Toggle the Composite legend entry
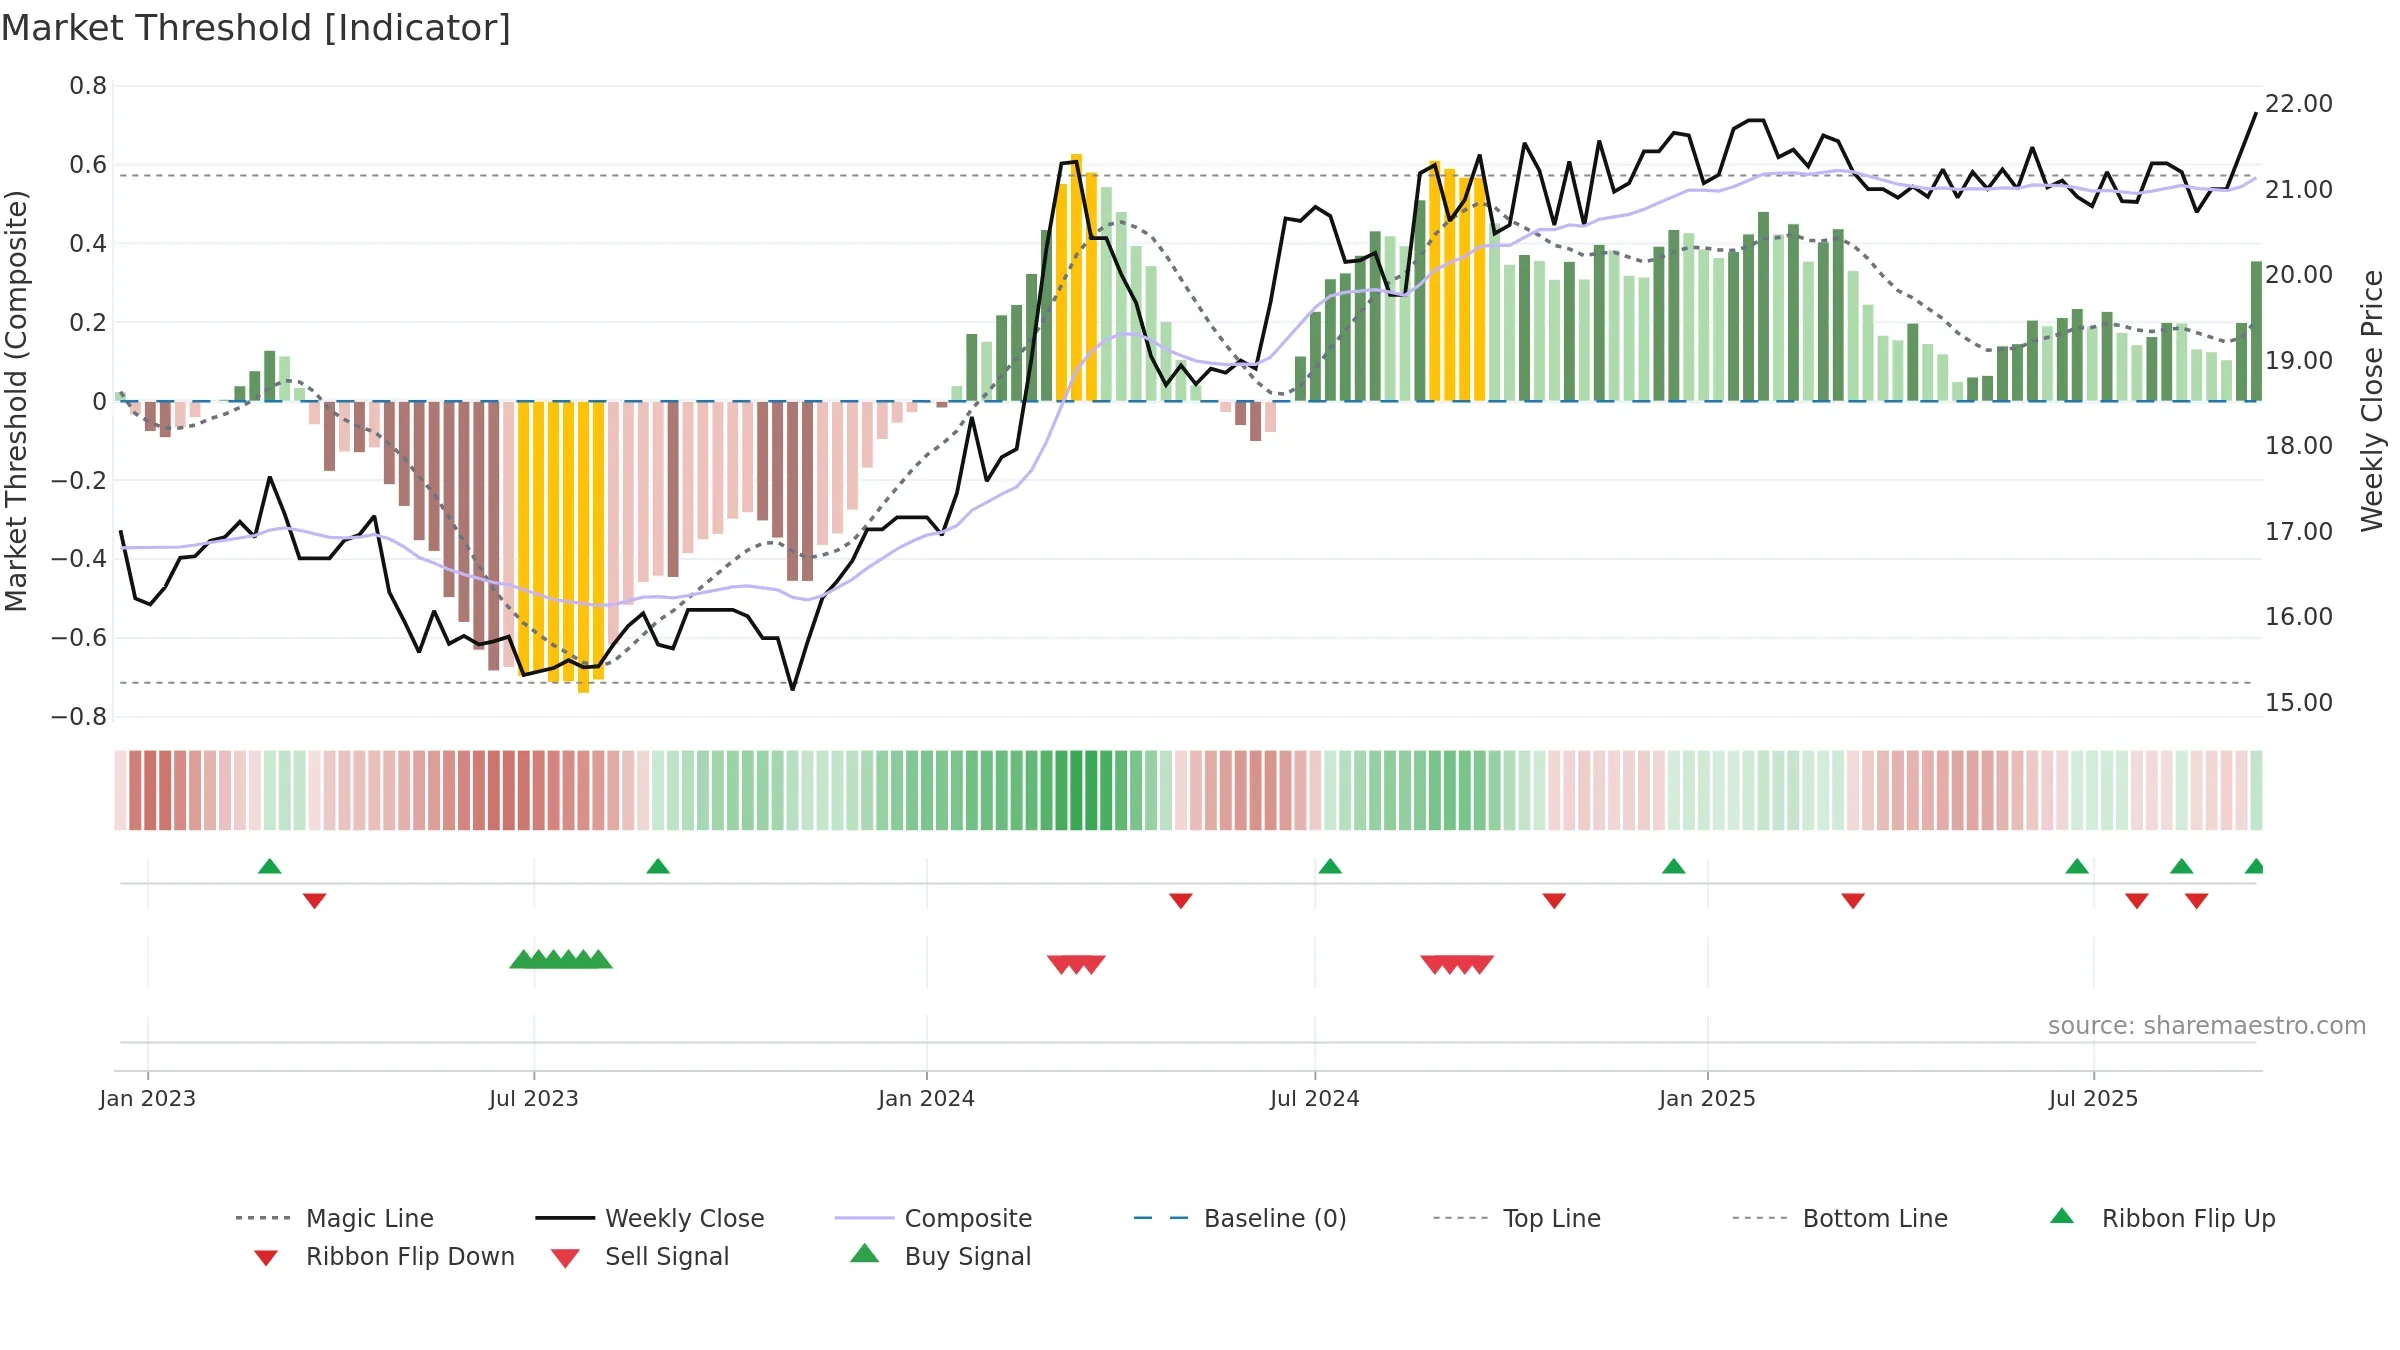 (x=933, y=1218)
